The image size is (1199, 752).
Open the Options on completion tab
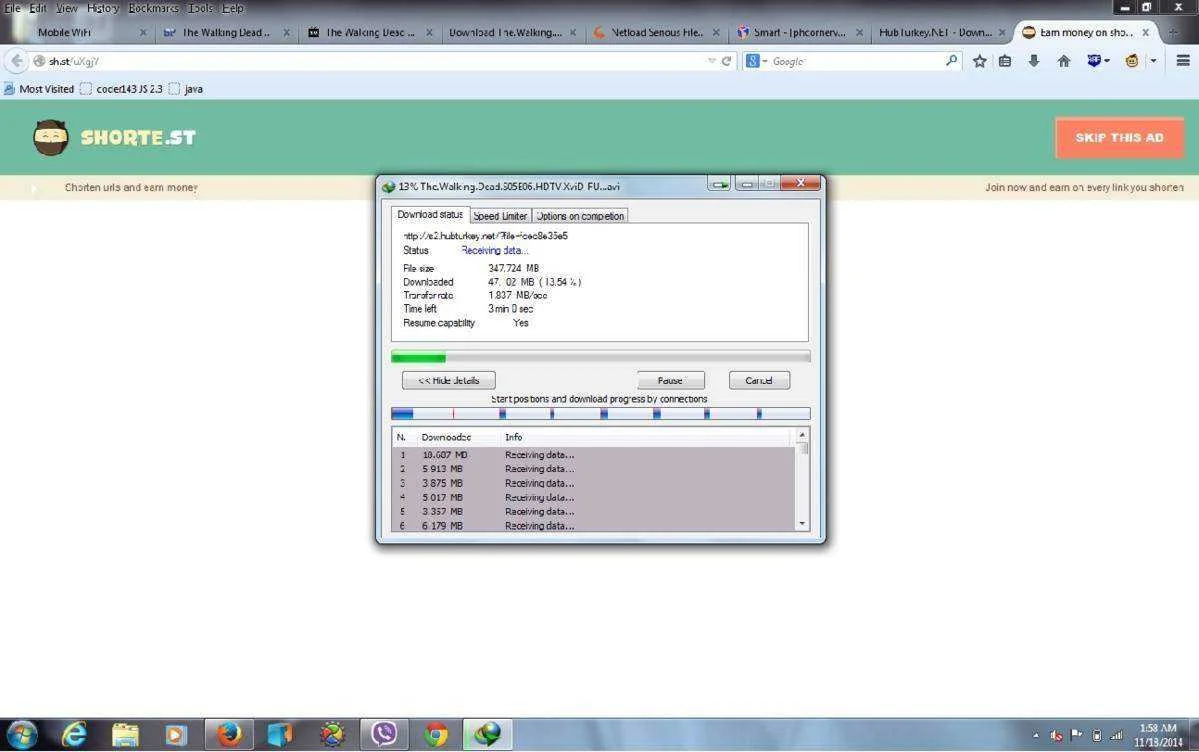[580, 216]
